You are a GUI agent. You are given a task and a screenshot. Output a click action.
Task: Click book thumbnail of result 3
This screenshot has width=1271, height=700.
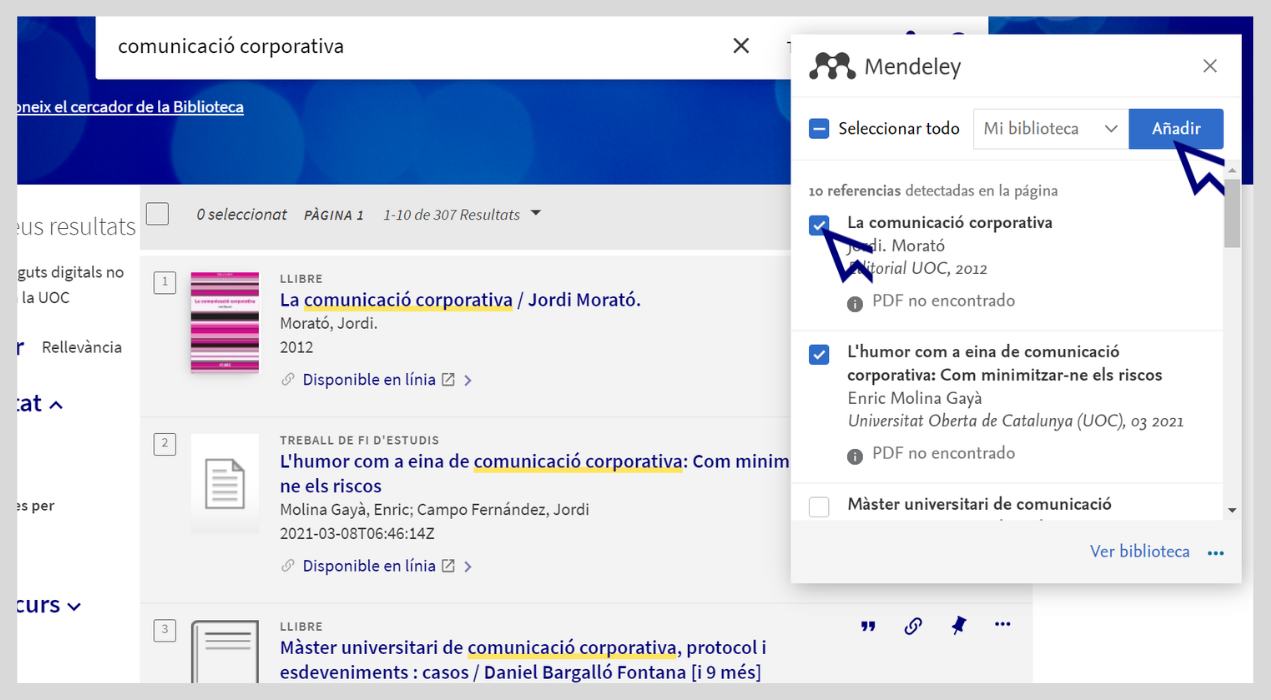[225, 652]
